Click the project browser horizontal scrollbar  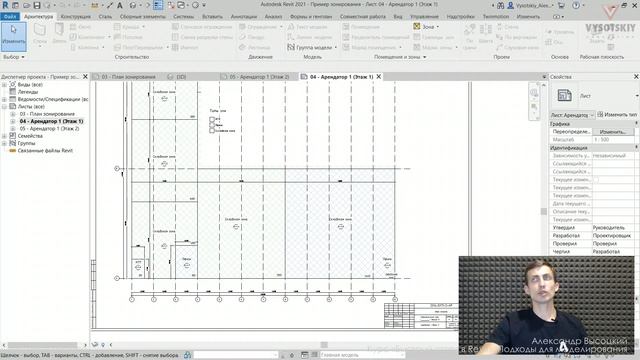(x=42, y=345)
